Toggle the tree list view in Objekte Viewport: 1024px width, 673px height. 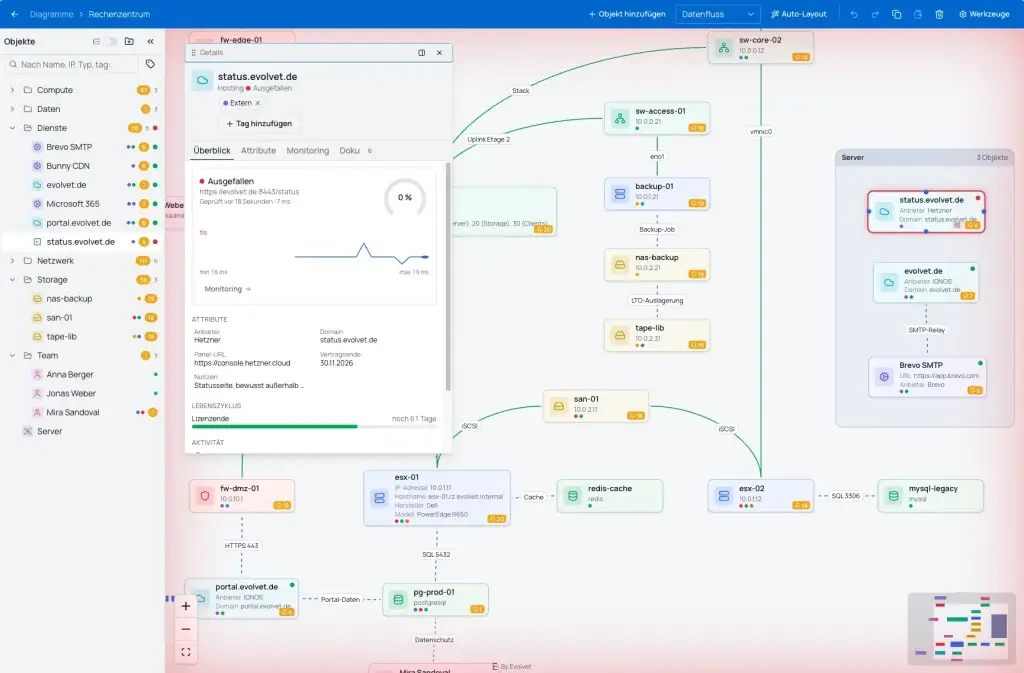click(97, 41)
